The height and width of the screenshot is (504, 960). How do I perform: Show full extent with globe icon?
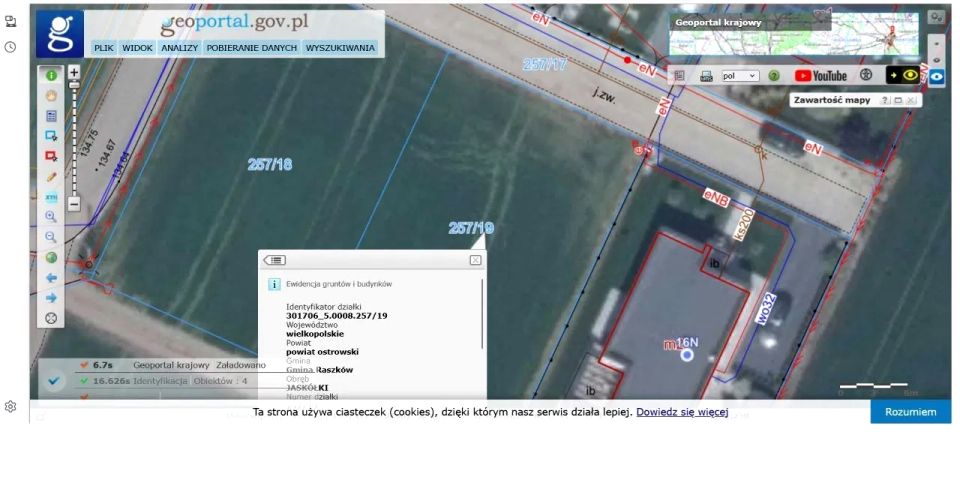[x=50, y=257]
